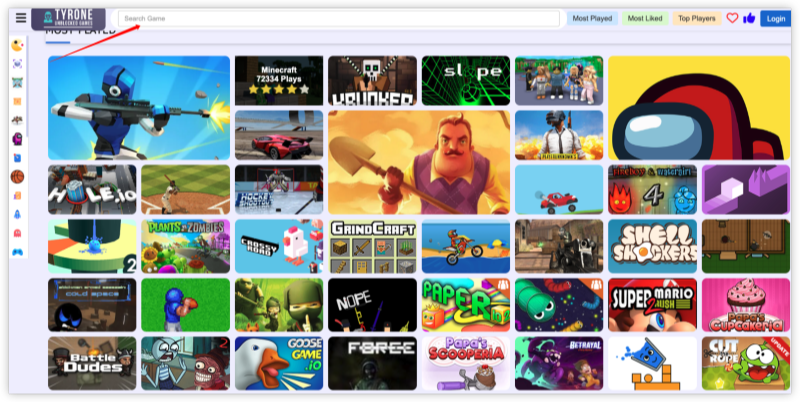Open the Goose Game.io thumbnail
This screenshot has height=403, width=800.
[x=279, y=363]
